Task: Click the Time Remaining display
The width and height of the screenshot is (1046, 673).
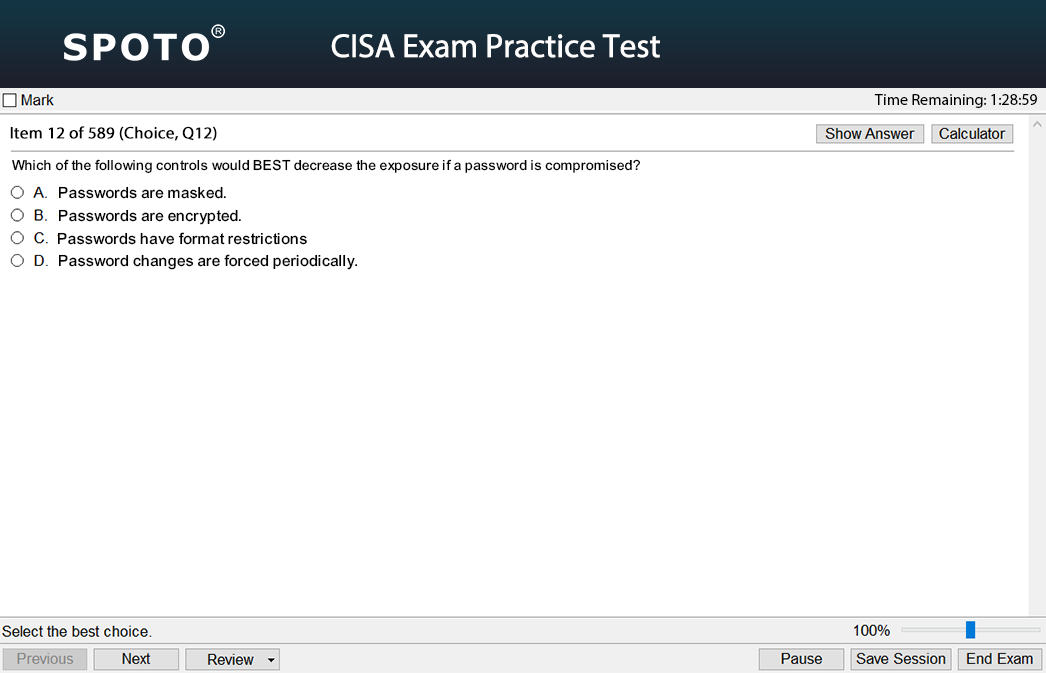Action: 955,100
